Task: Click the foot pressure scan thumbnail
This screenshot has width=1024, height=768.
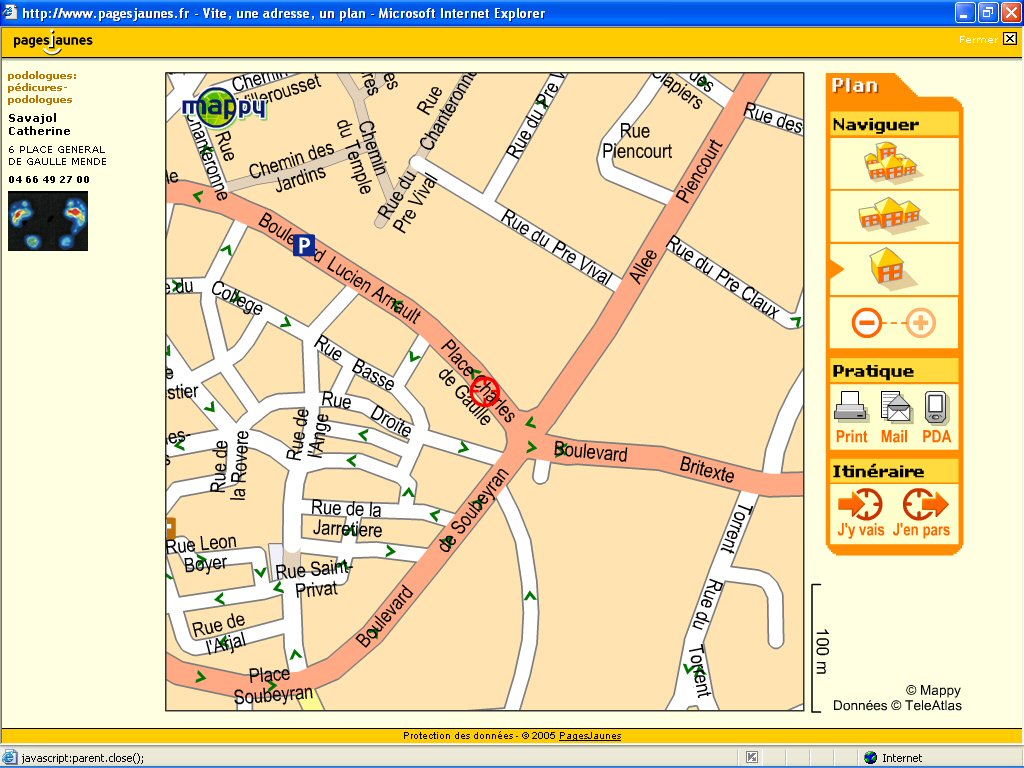Action: coord(48,221)
